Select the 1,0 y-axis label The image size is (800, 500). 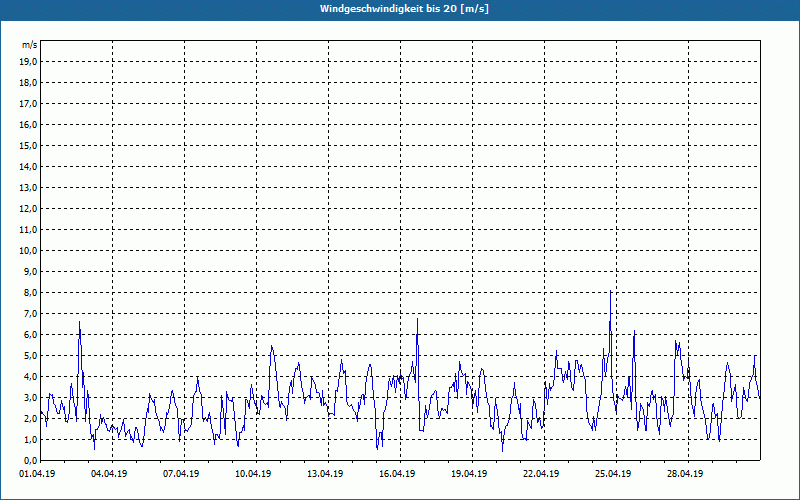(x=30, y=439)
